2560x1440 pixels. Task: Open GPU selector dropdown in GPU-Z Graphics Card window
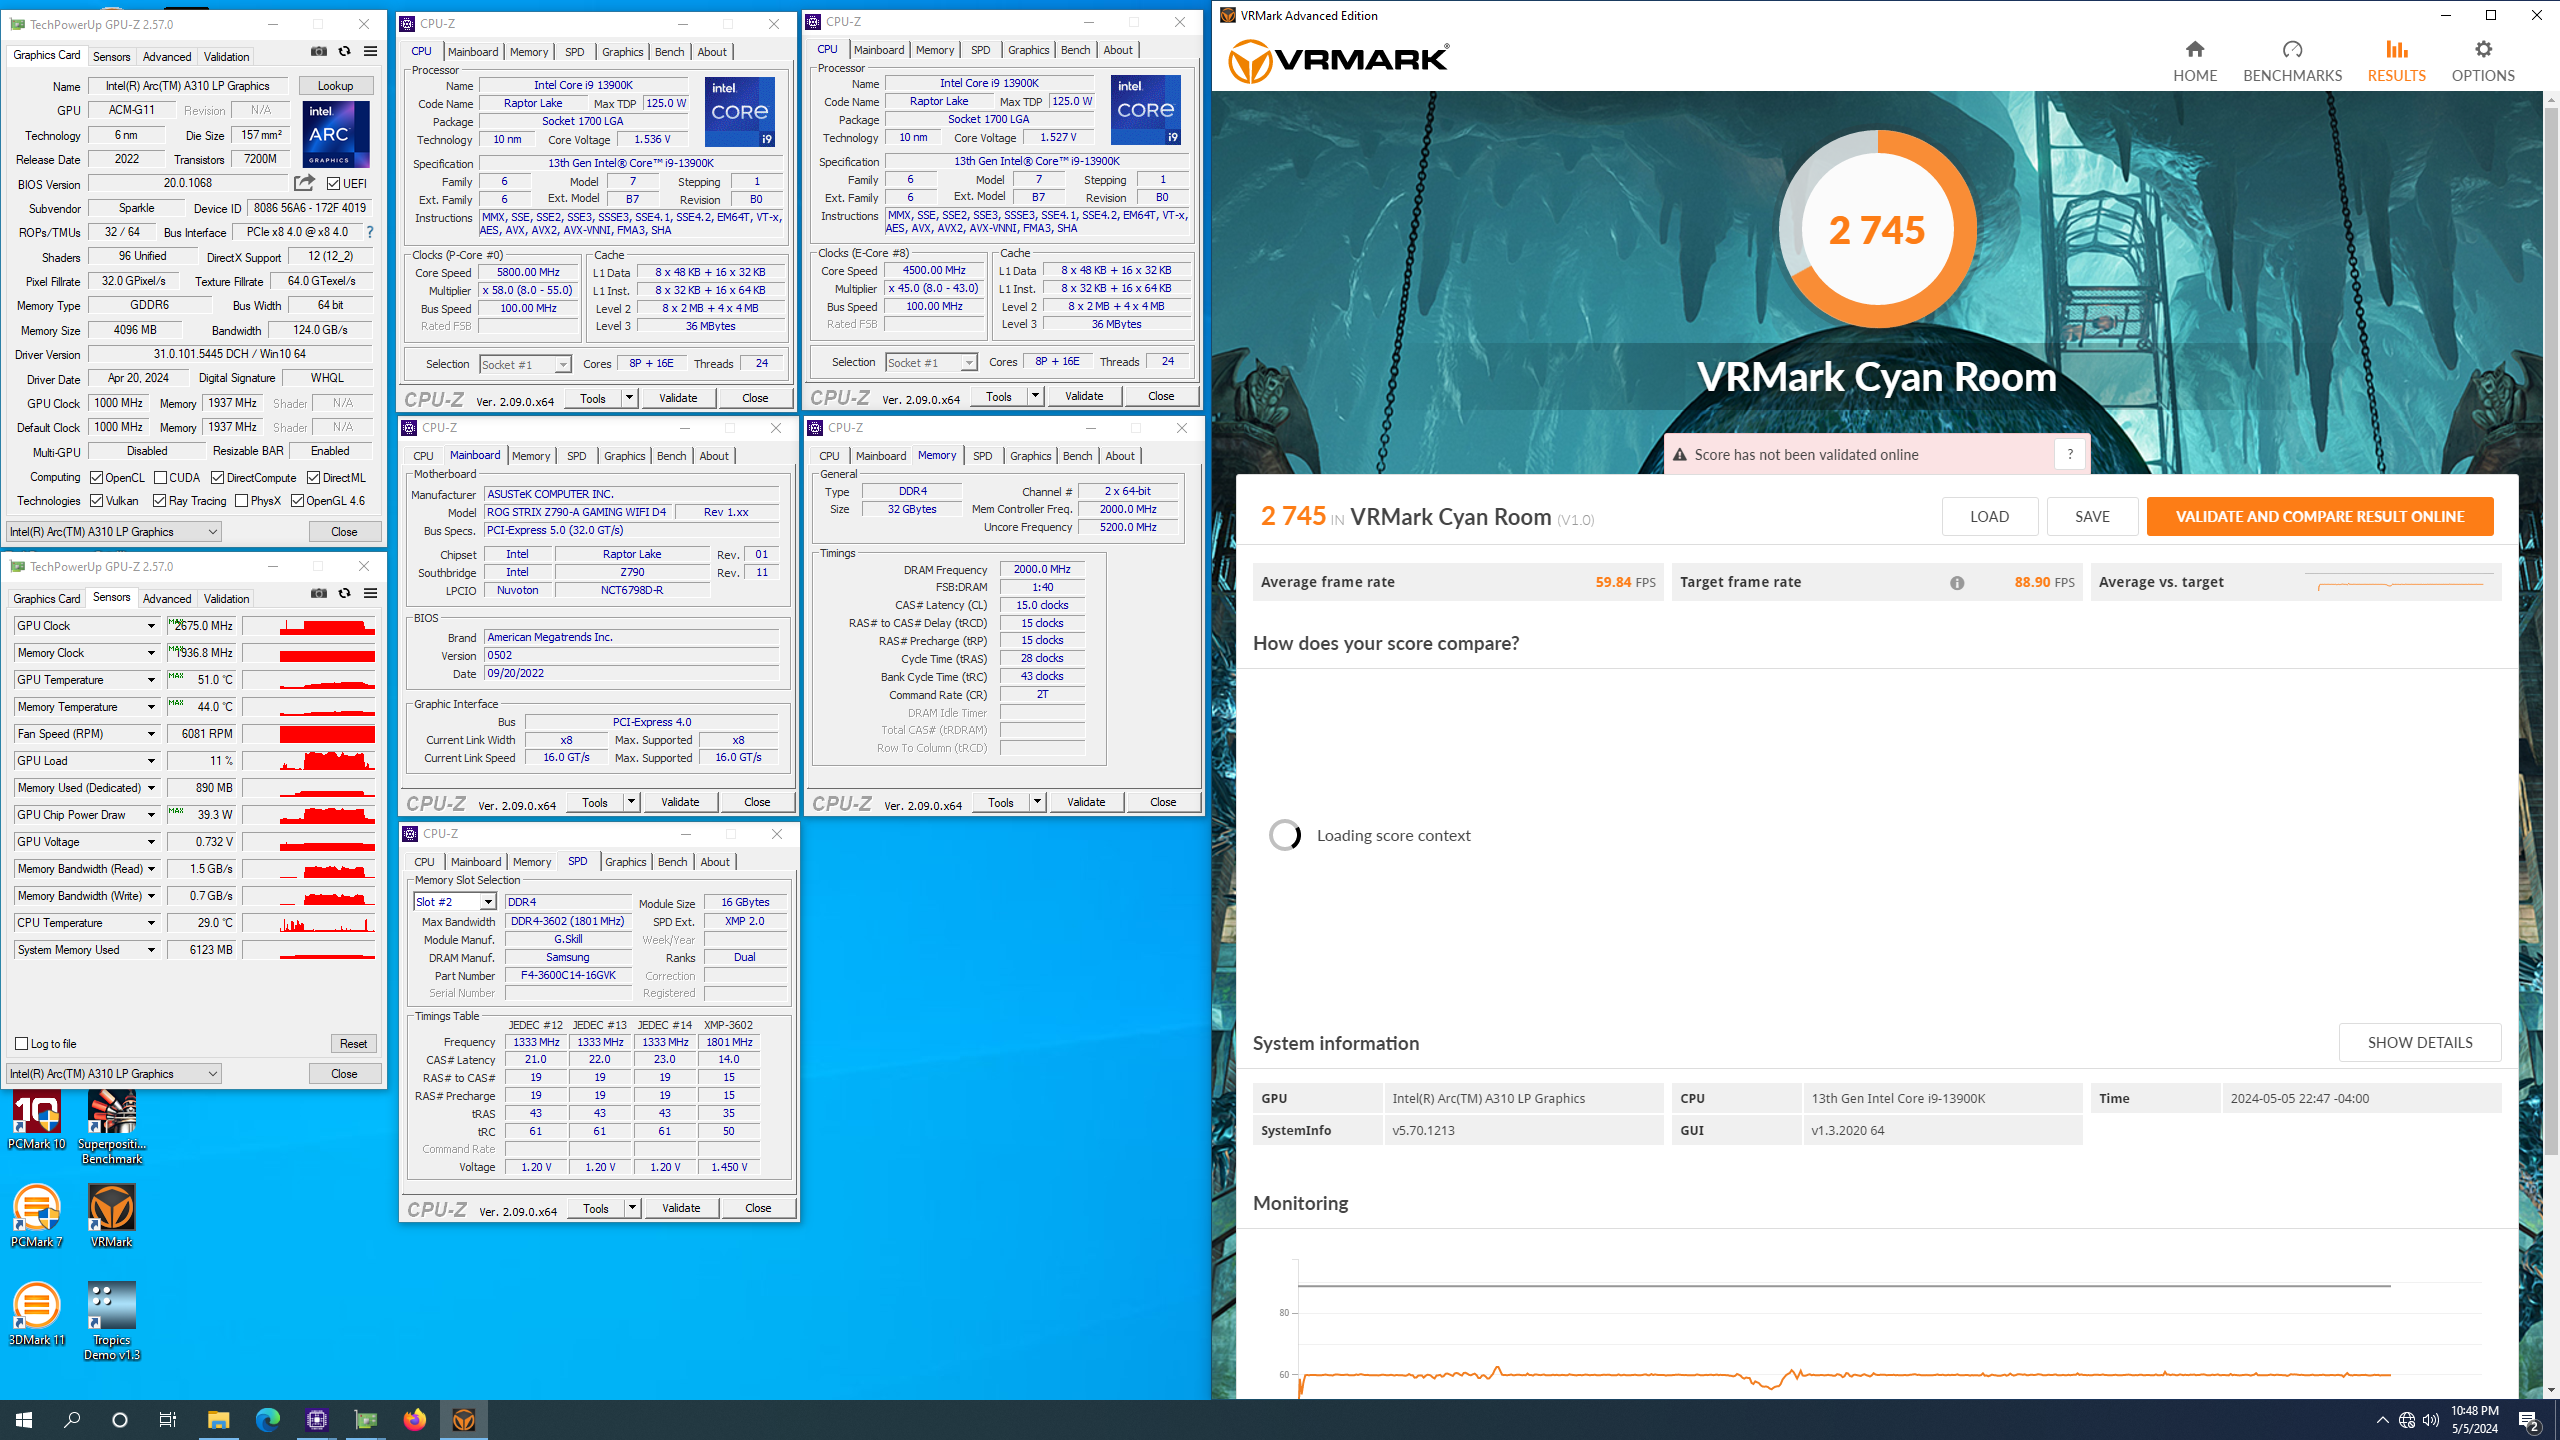coord(113,532)
